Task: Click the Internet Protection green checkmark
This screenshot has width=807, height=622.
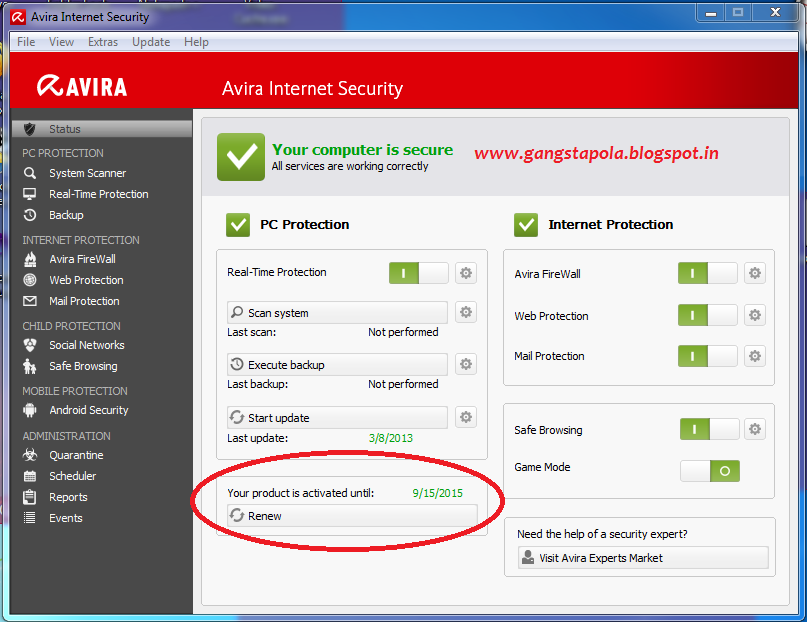Action: tap(526, 225)
